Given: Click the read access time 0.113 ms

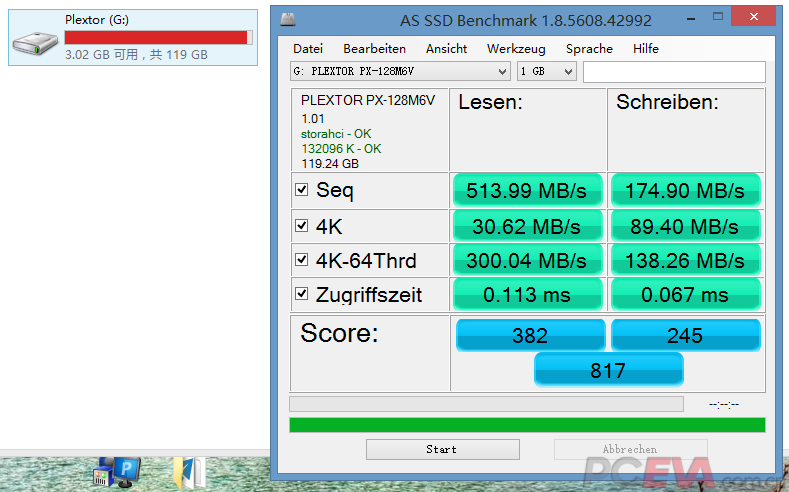Looking at the screenshot, I should tap(527, 295).
